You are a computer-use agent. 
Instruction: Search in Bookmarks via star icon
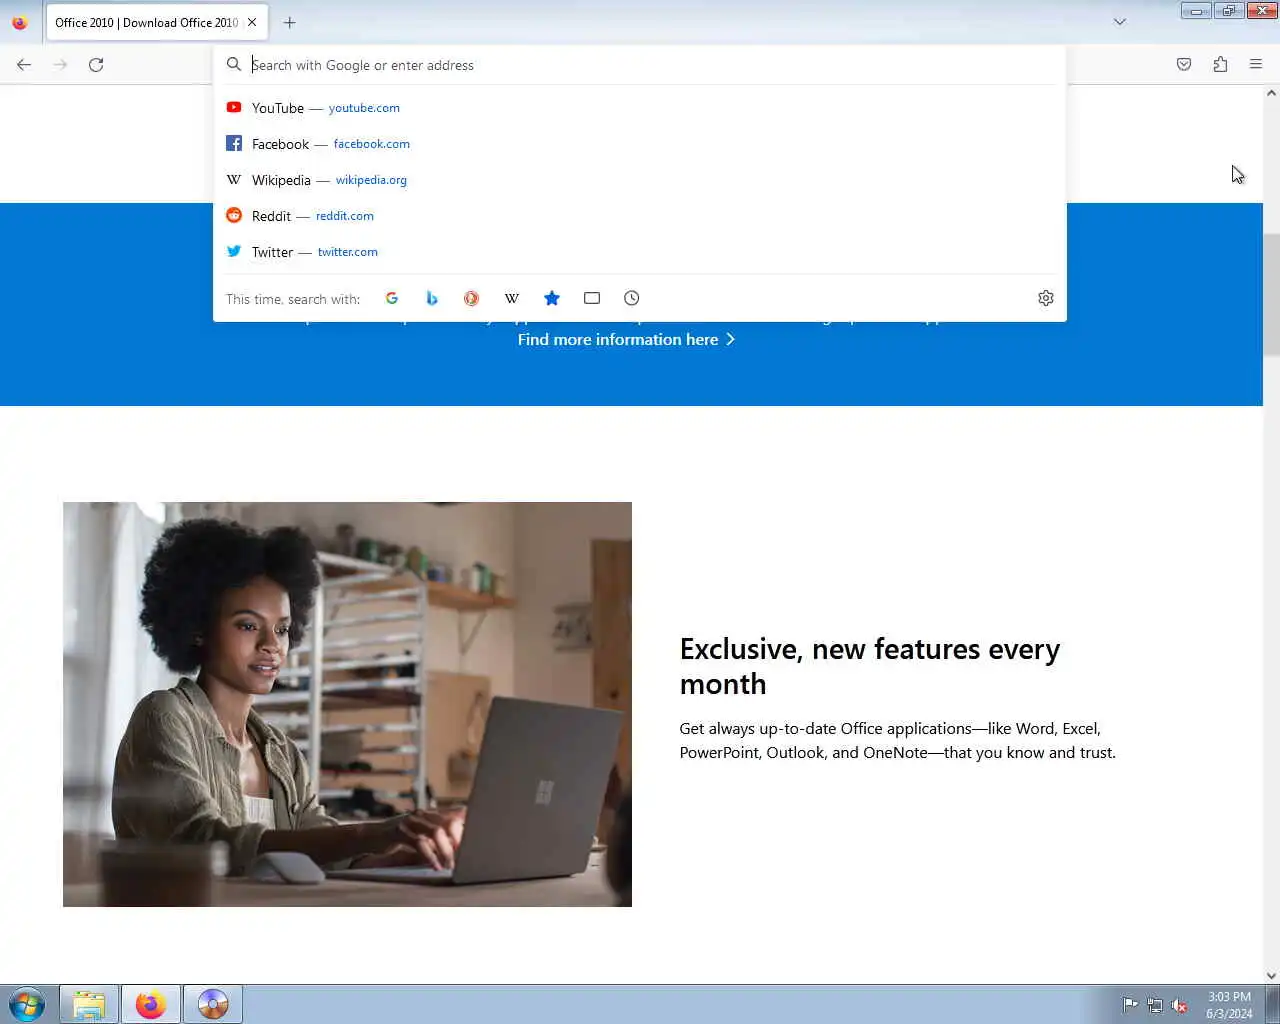[x=552, y=298]
